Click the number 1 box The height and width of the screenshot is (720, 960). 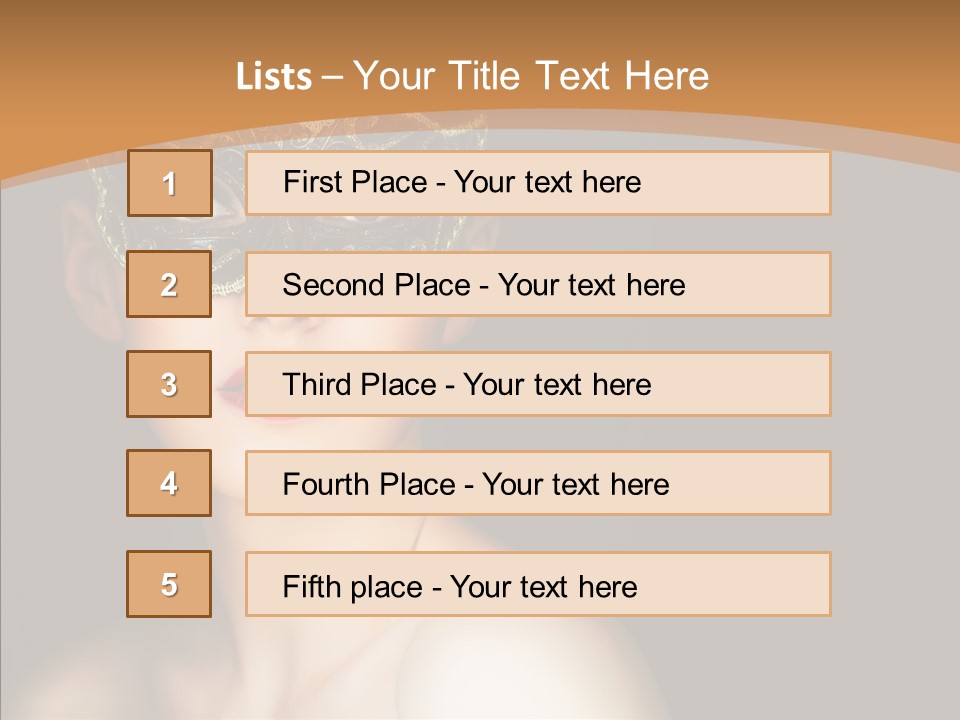[169, 183]
